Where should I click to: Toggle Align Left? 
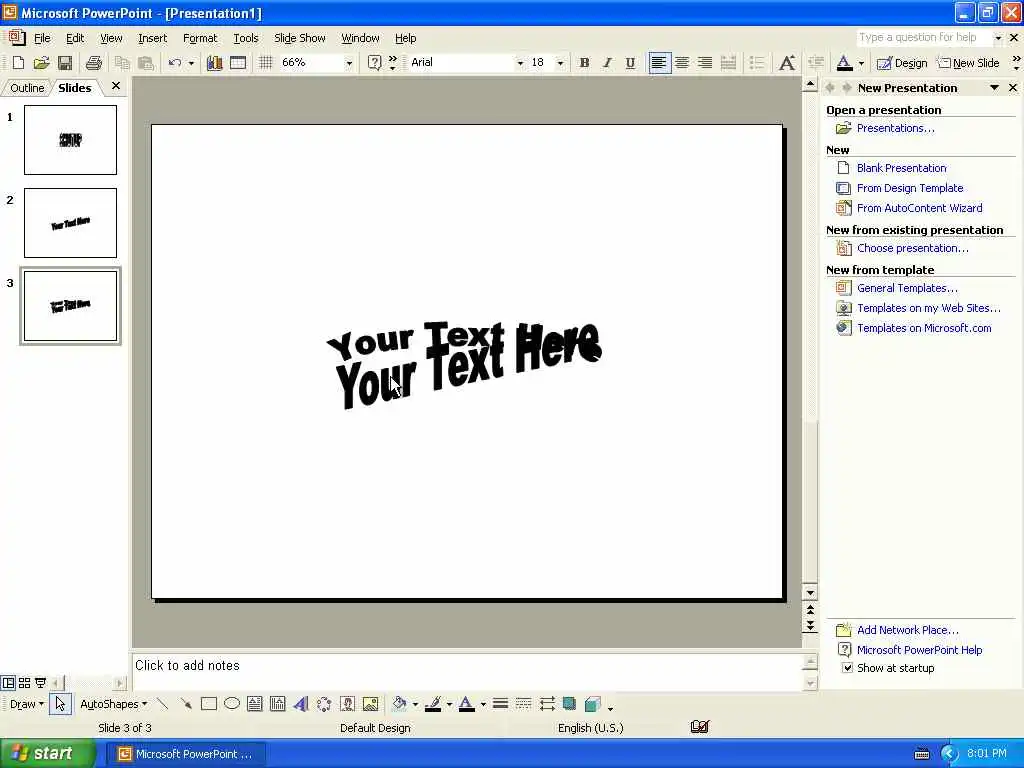(x=659, y=63)
